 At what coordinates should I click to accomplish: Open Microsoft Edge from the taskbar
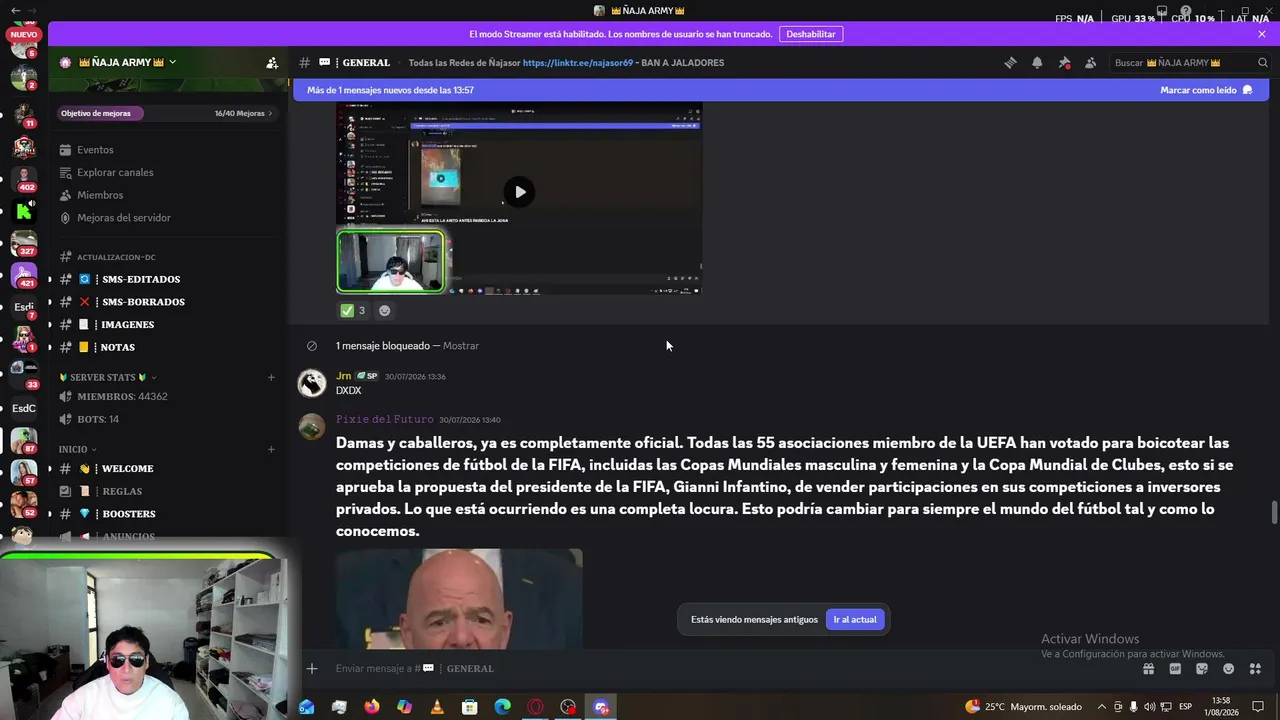(x=503, y=707)
